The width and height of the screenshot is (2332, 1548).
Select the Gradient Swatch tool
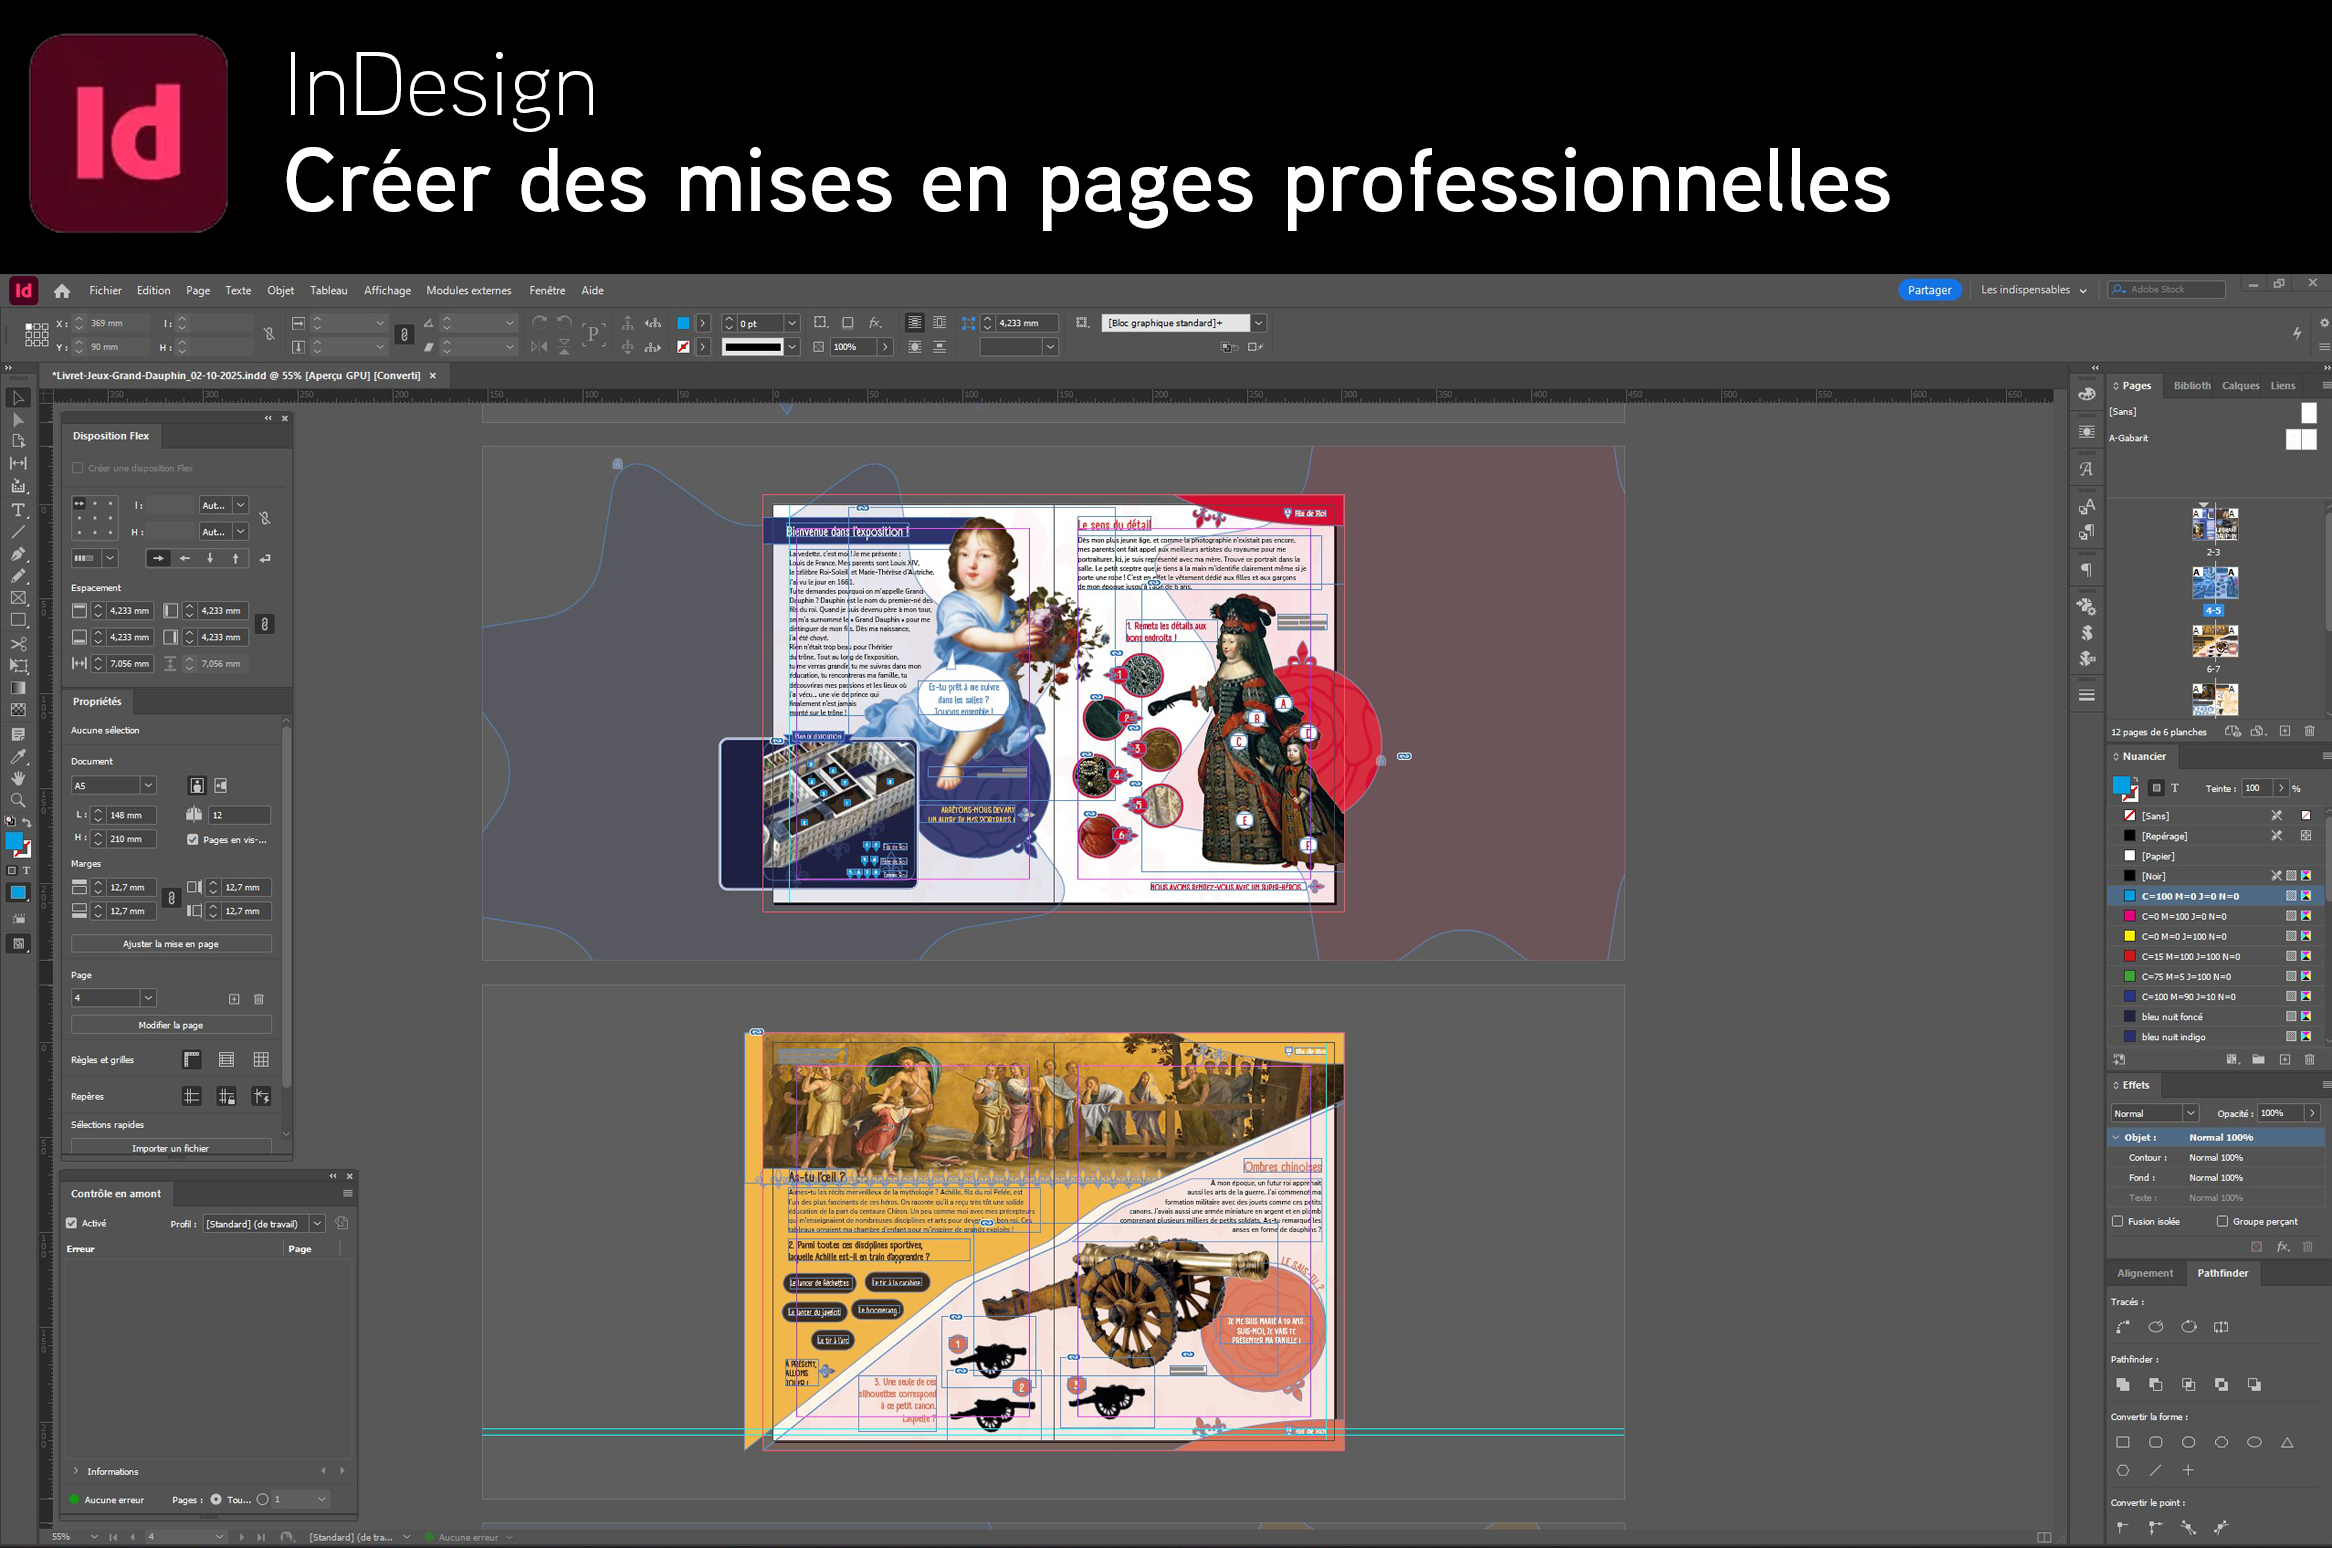coord(18,688)
